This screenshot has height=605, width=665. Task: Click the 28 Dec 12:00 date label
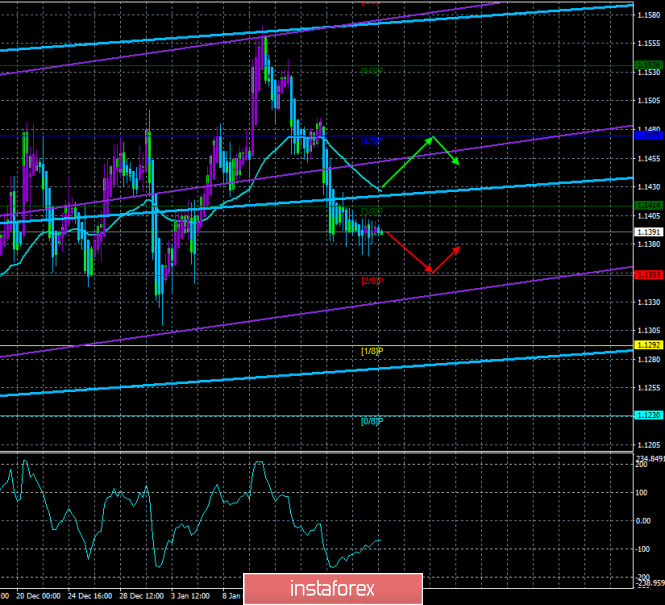142,596
